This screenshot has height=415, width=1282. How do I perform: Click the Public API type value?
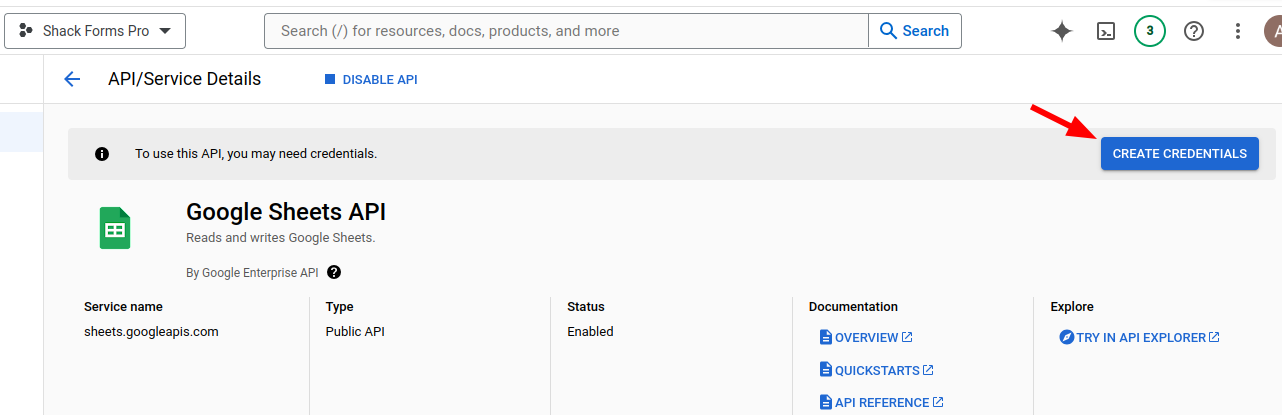pyautogui.click(x=355, y=331)
